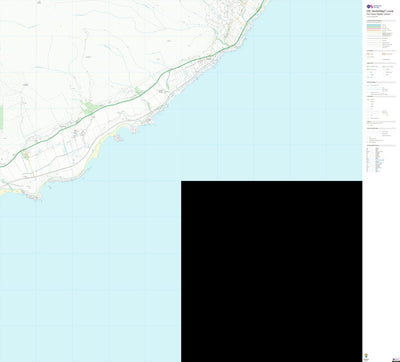The width and height of the screenshot is (400, 362).
Task: Click the orange and green crest emblem
Action: pos(366,355)
